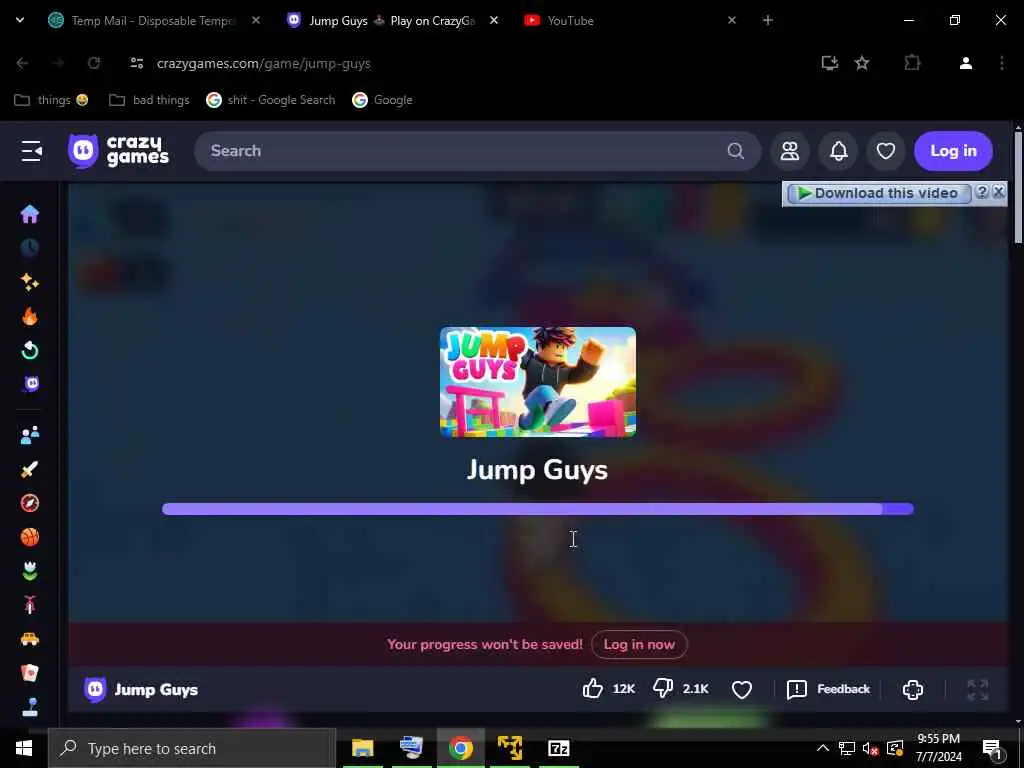Close the Temp Mail tab

tap(256, 20)
